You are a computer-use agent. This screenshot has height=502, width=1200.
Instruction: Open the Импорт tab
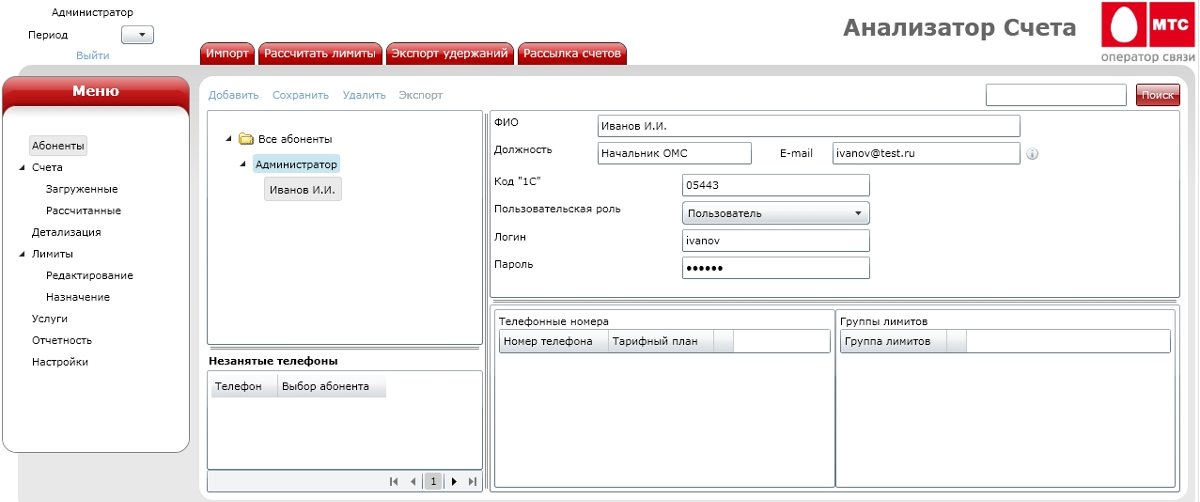pos(227,54)
